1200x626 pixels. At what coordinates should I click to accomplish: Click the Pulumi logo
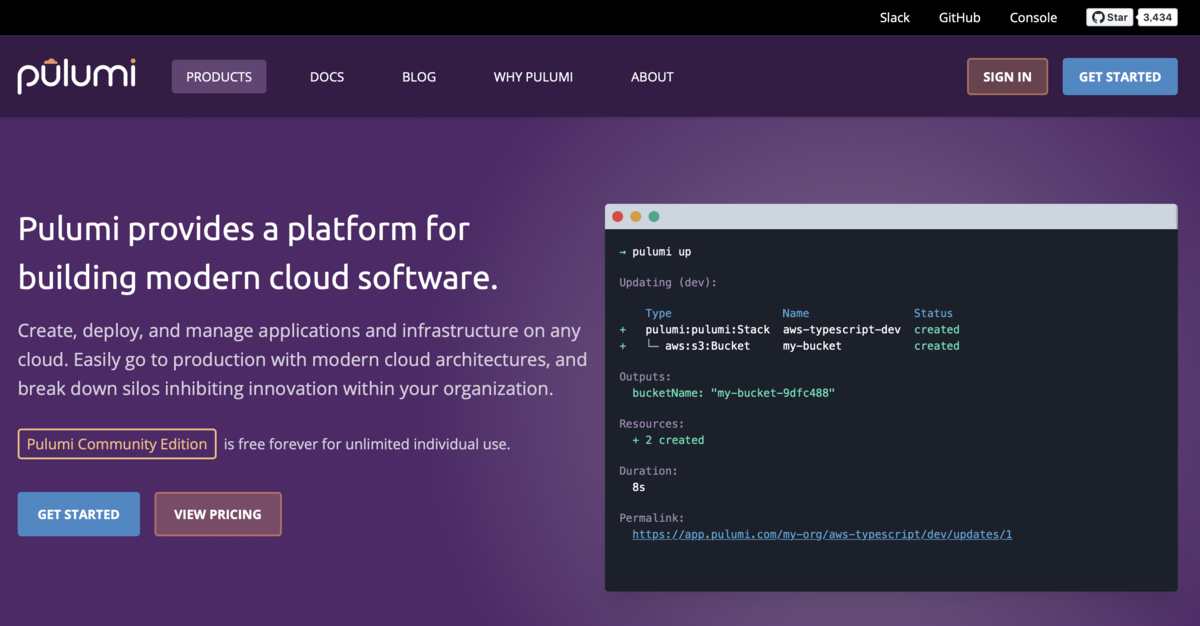click(x=76, y=76)
